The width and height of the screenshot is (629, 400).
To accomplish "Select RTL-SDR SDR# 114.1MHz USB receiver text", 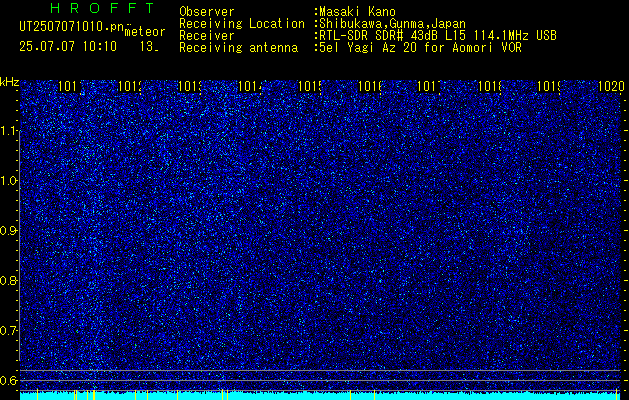I will point(436,36).
